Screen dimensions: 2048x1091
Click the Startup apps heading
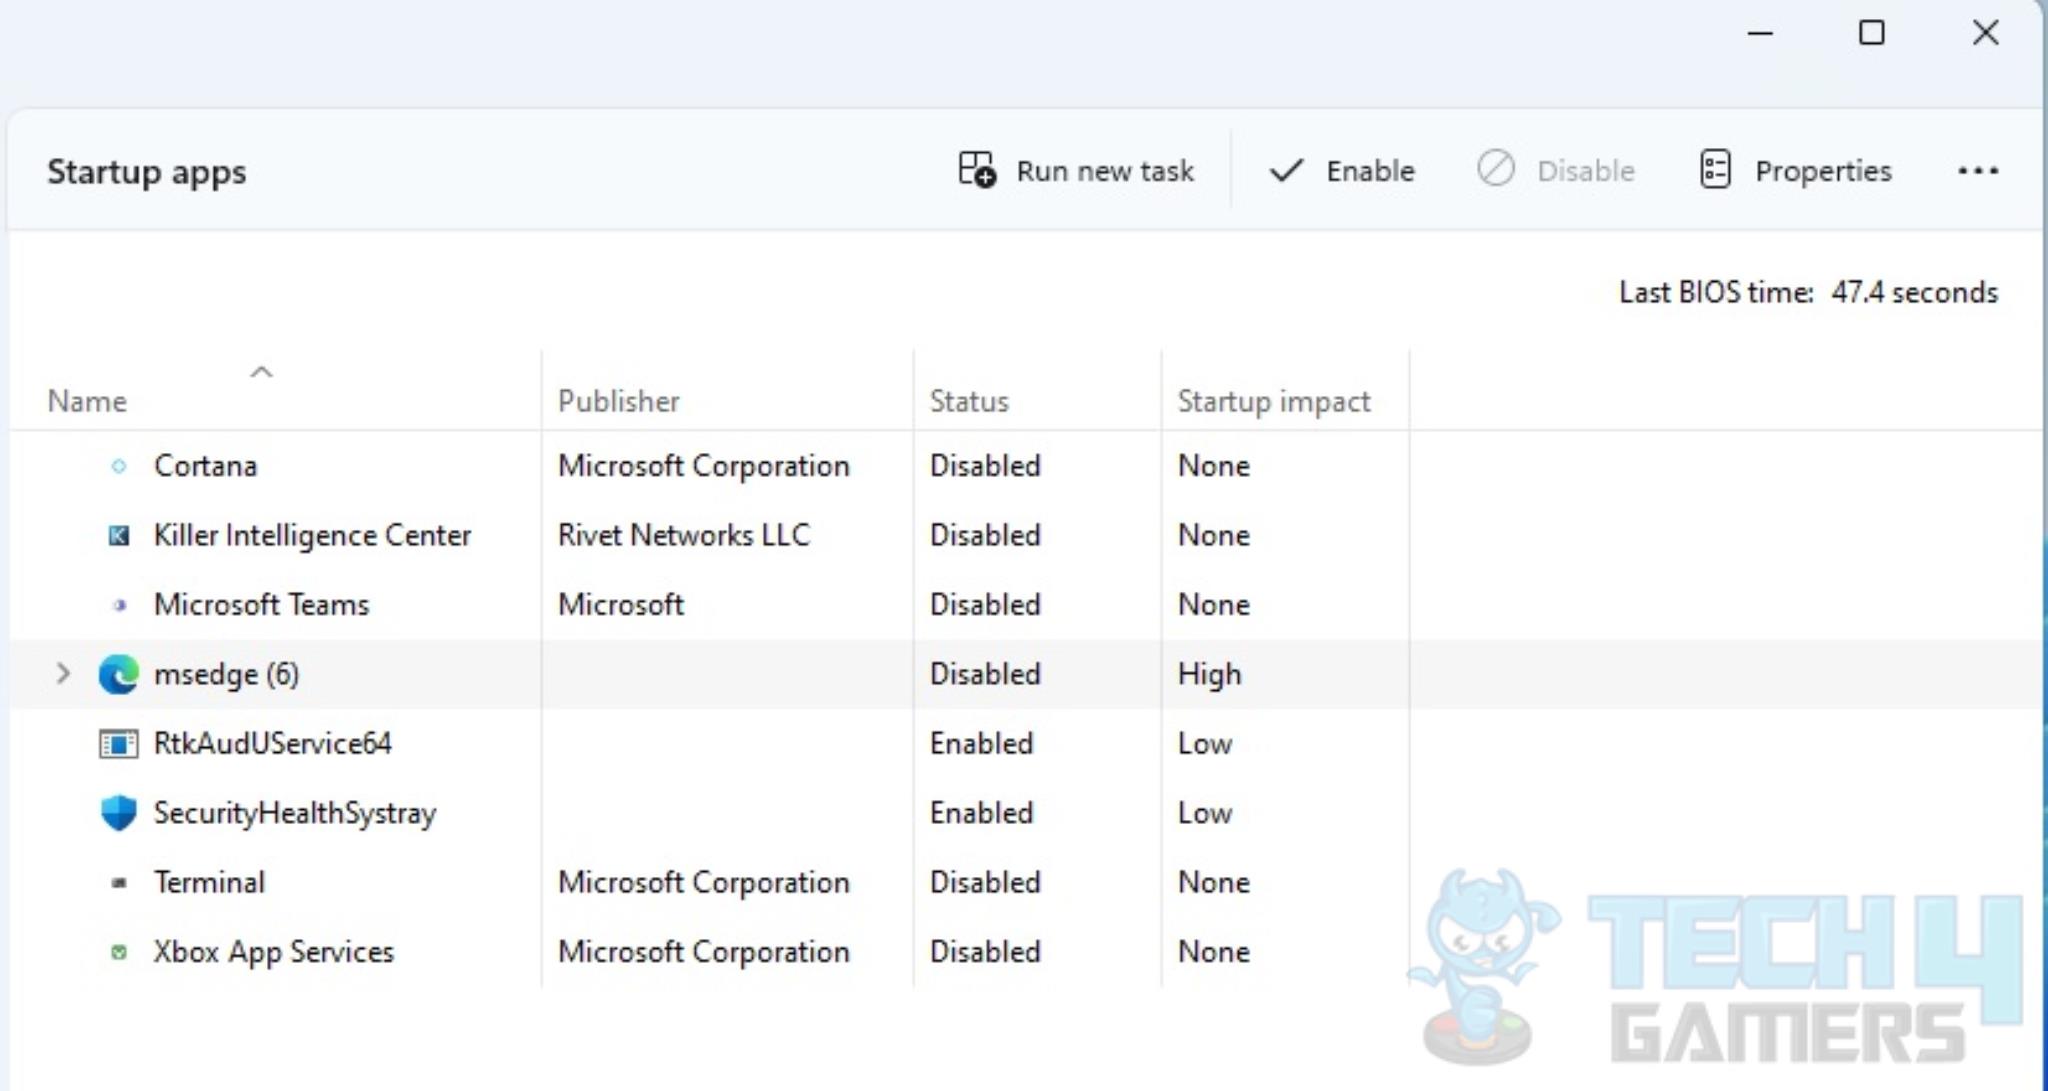tap(146, 171)
